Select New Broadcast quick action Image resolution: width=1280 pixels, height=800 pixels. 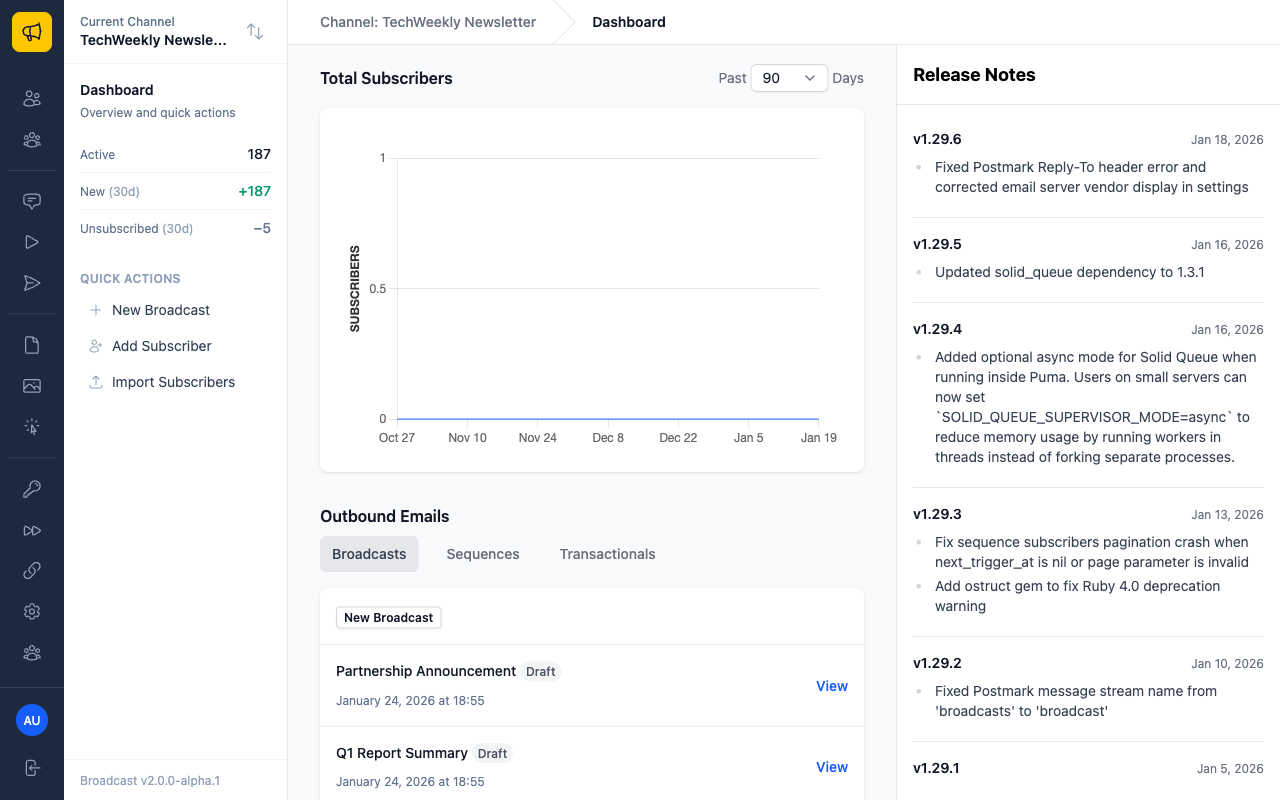coord(161,310)
